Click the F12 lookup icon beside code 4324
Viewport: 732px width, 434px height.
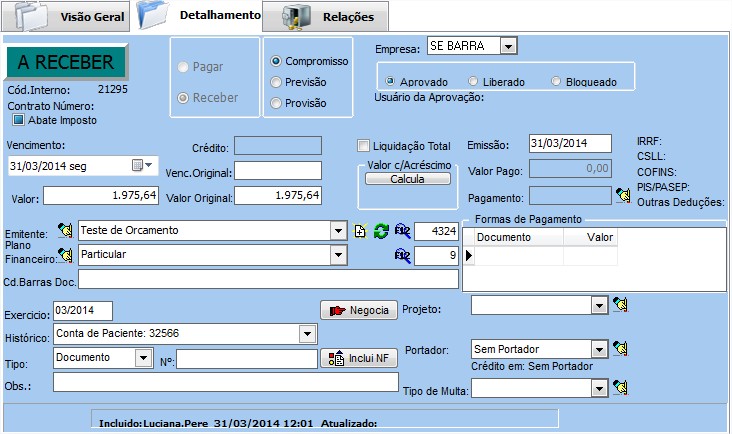402,231
